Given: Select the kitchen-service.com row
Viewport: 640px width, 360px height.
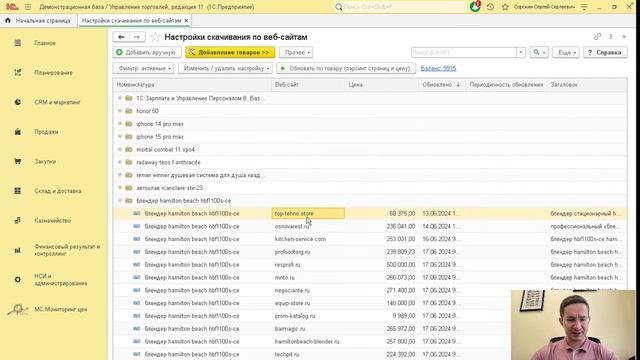Looking at the screenshot, I should [370, 239].
